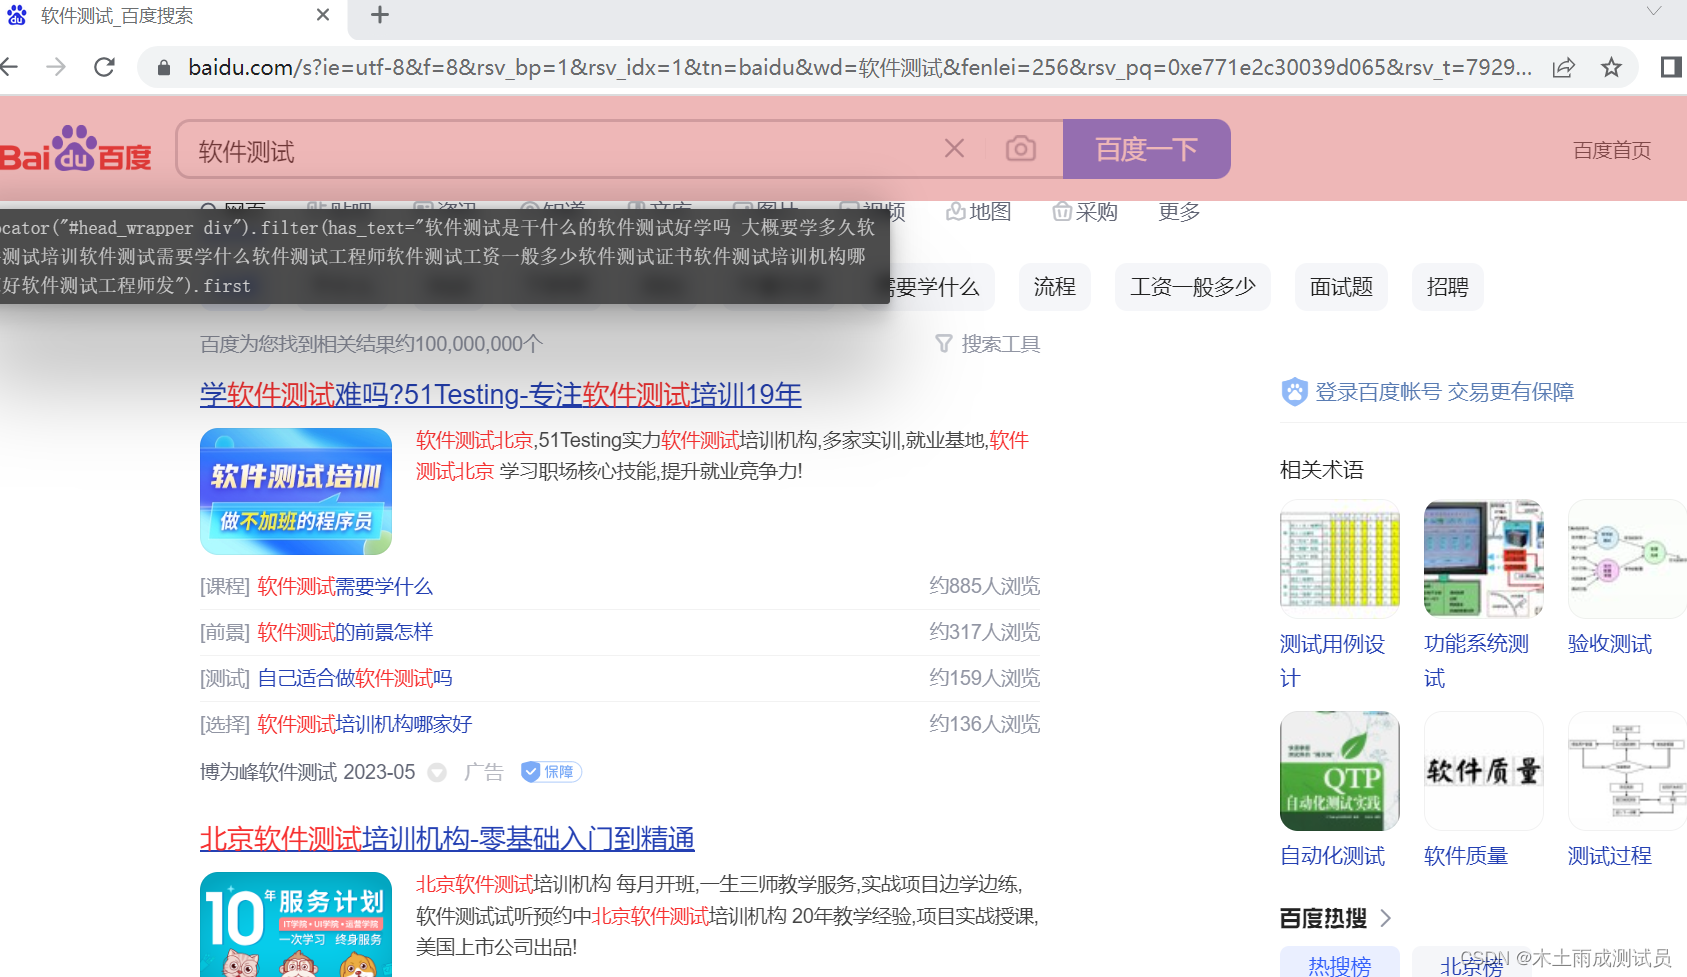Open image search camera icon
This screenshot has height=977, width=1687.
1020,149
